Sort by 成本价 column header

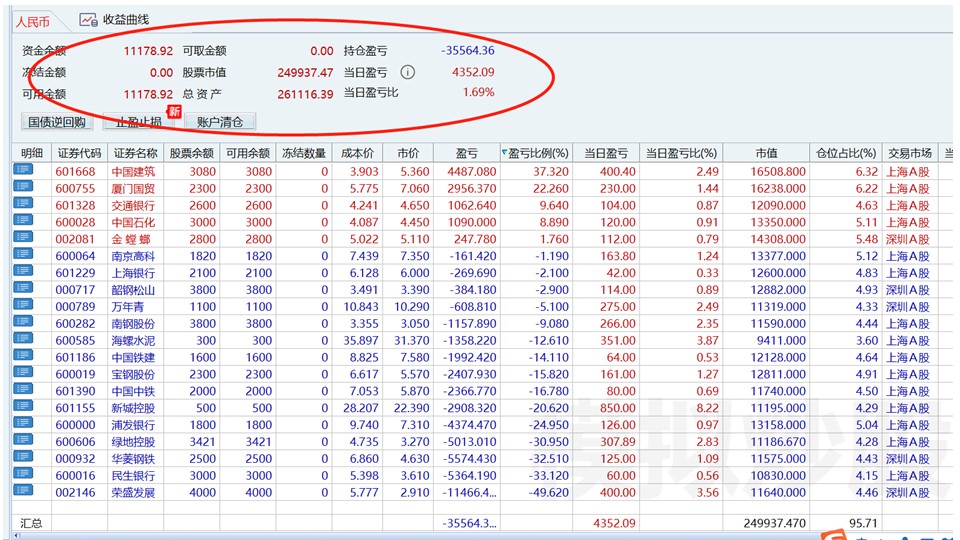(357, 153)
